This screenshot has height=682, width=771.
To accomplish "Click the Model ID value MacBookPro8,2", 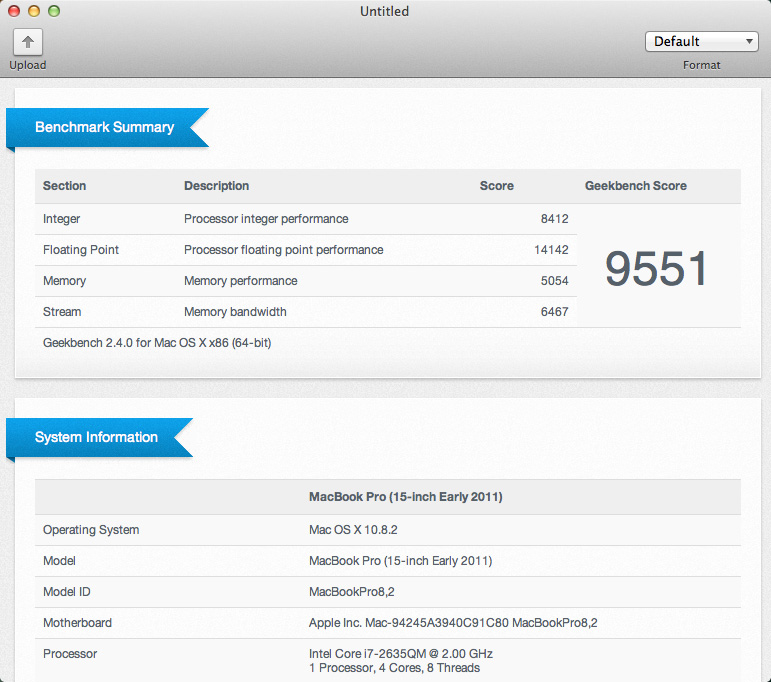I will (351, 592).
